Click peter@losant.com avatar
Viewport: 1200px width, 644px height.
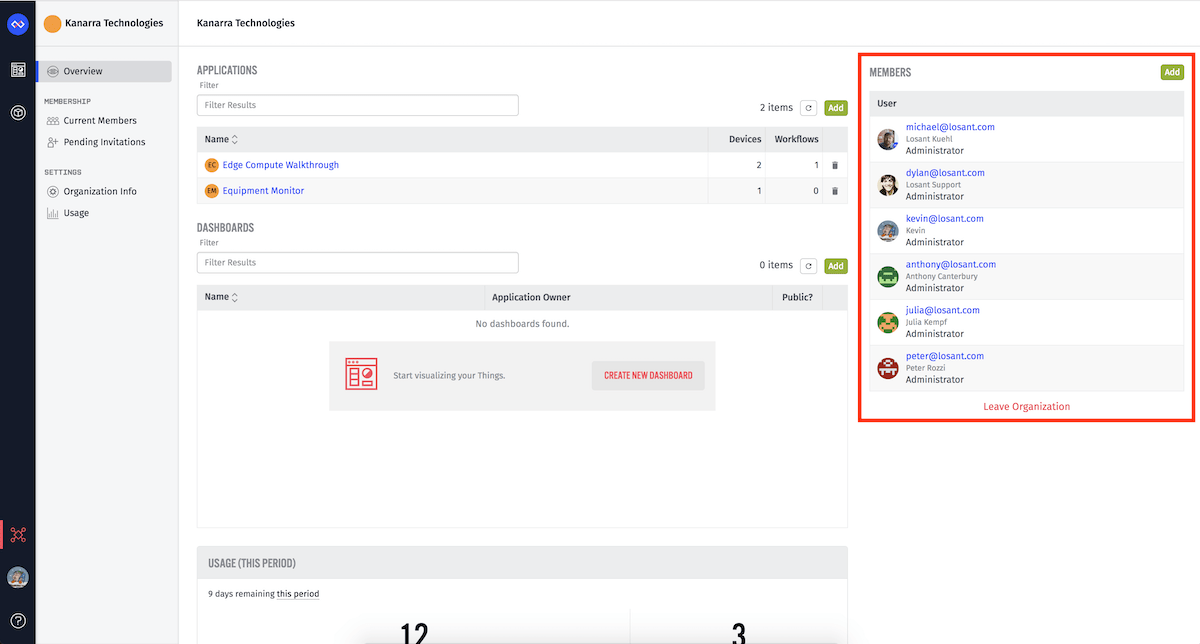pyautogui.click(x=888, y=368)
